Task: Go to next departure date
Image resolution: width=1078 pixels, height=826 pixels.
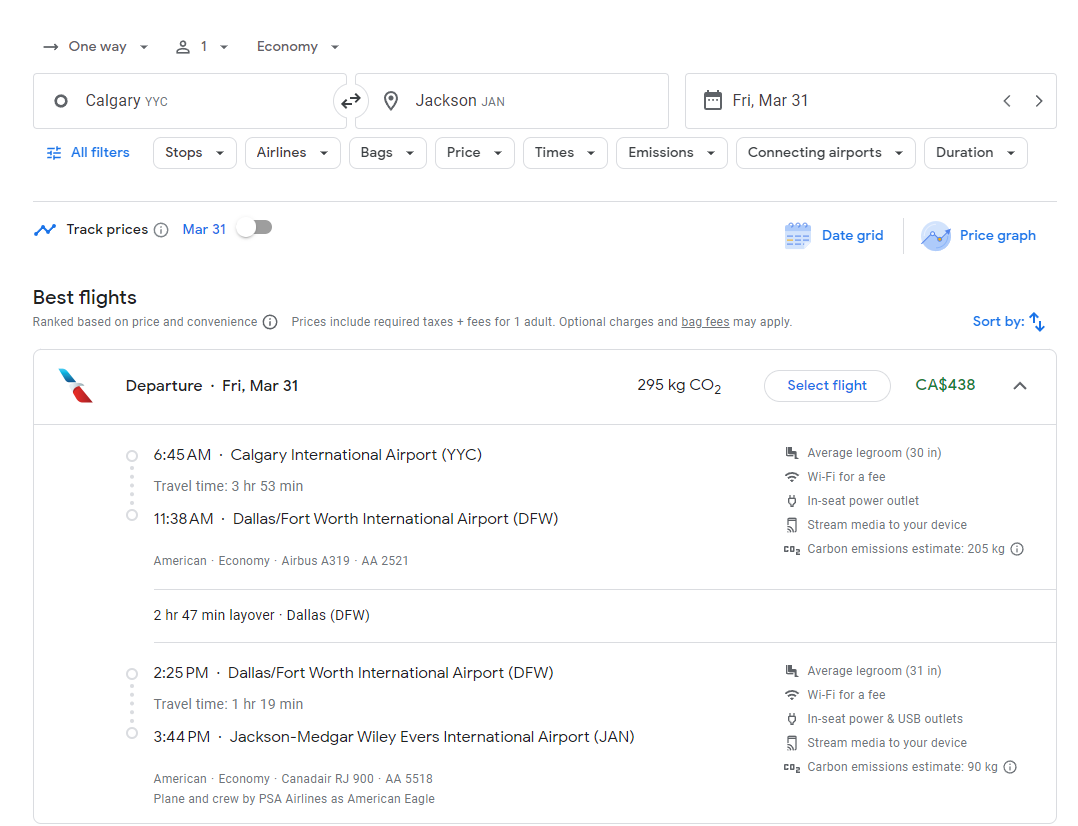Action: click(1039, 101)
